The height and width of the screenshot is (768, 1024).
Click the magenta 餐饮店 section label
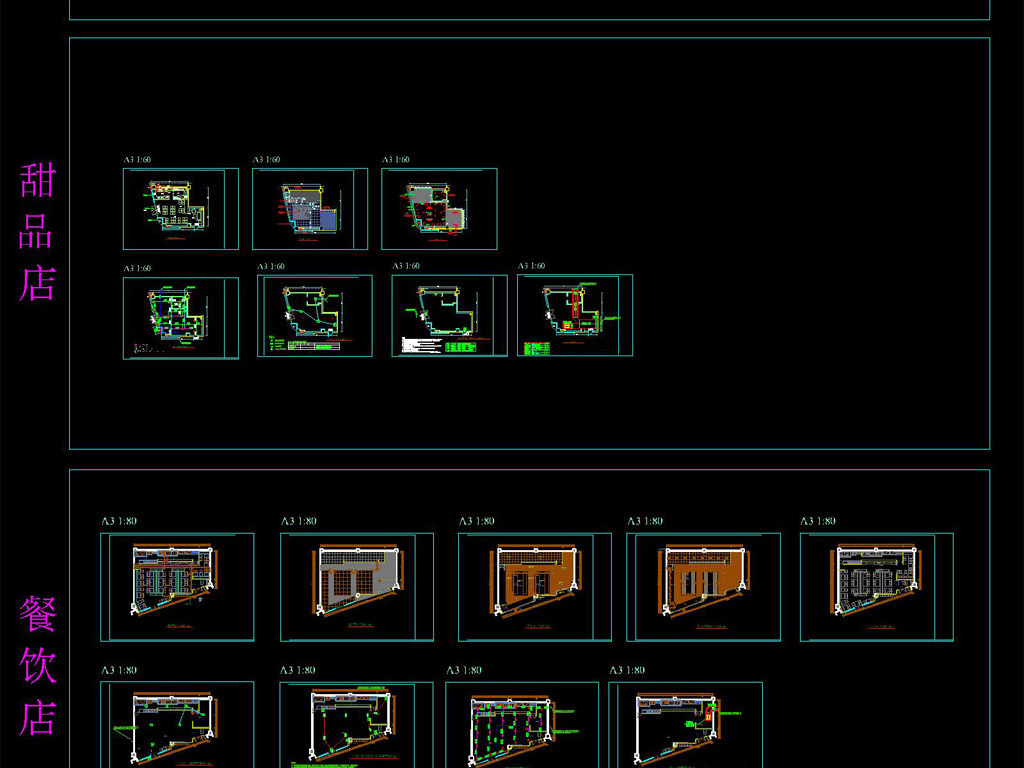pos(38,667)
